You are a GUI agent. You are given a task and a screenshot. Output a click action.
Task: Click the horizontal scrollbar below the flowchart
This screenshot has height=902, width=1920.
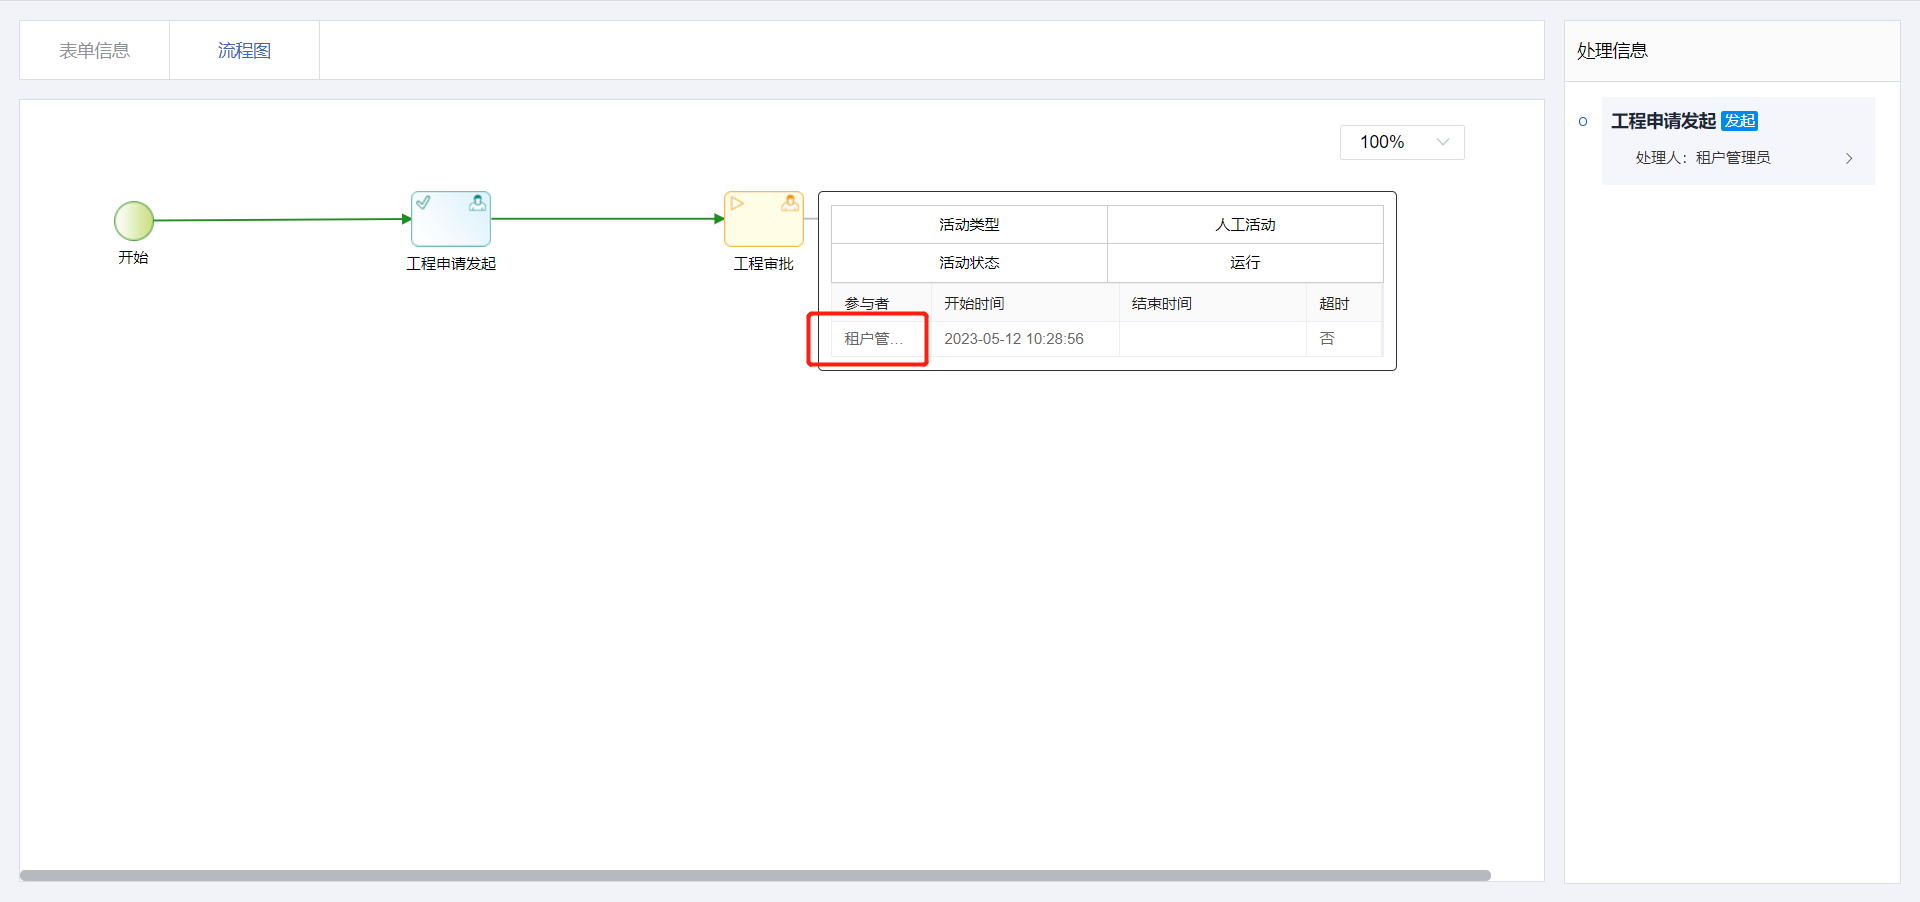coord(755,875)
